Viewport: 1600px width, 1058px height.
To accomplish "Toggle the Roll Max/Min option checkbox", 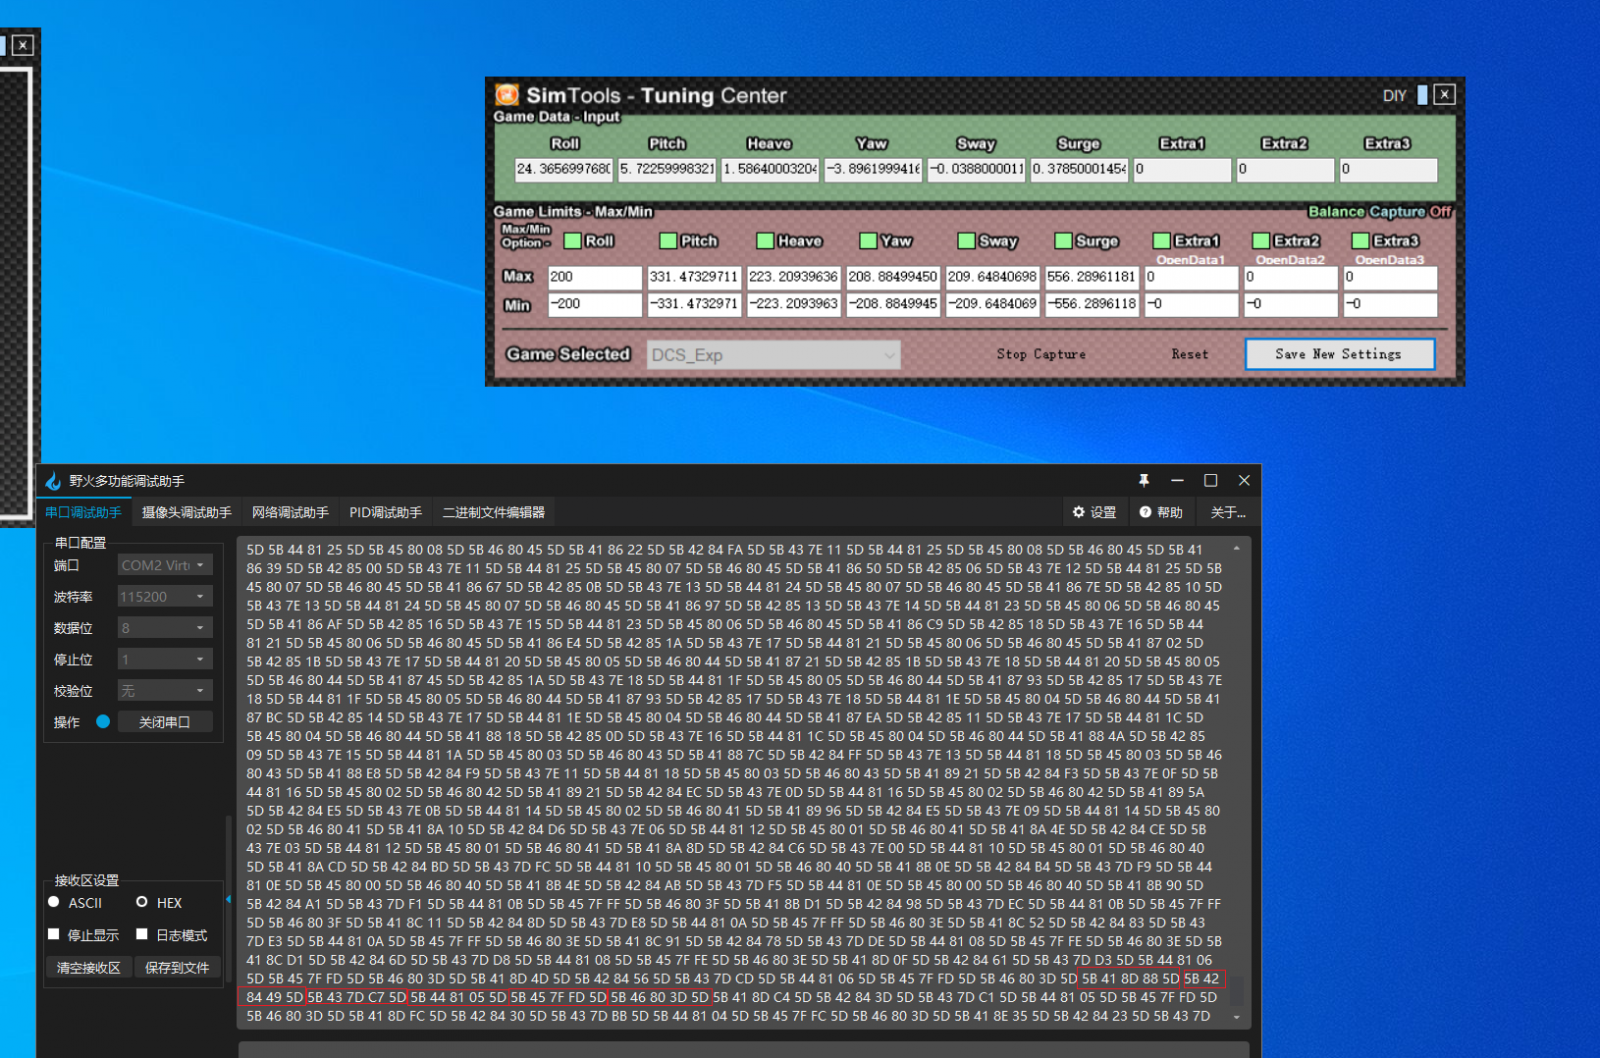I will tap(573, 241).
